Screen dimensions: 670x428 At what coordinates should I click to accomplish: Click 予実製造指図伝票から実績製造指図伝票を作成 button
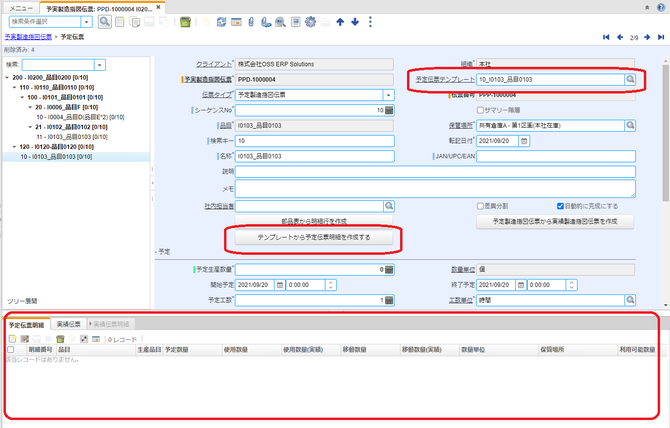pyautogui.click(x=555, y=222)
